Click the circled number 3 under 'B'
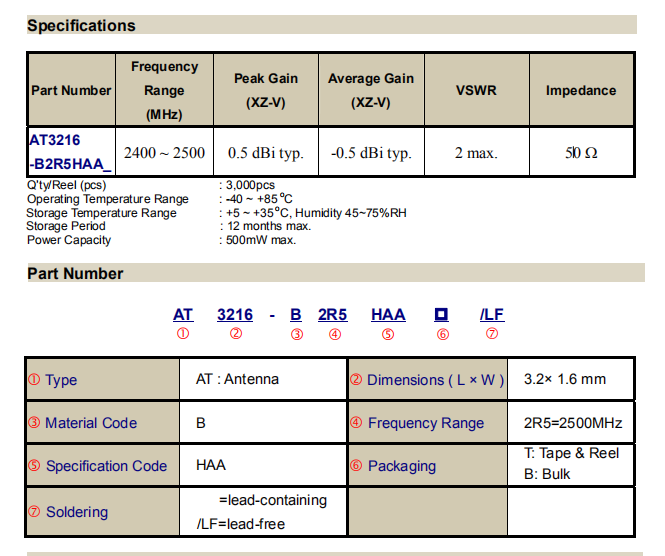 tap(297, 335)
